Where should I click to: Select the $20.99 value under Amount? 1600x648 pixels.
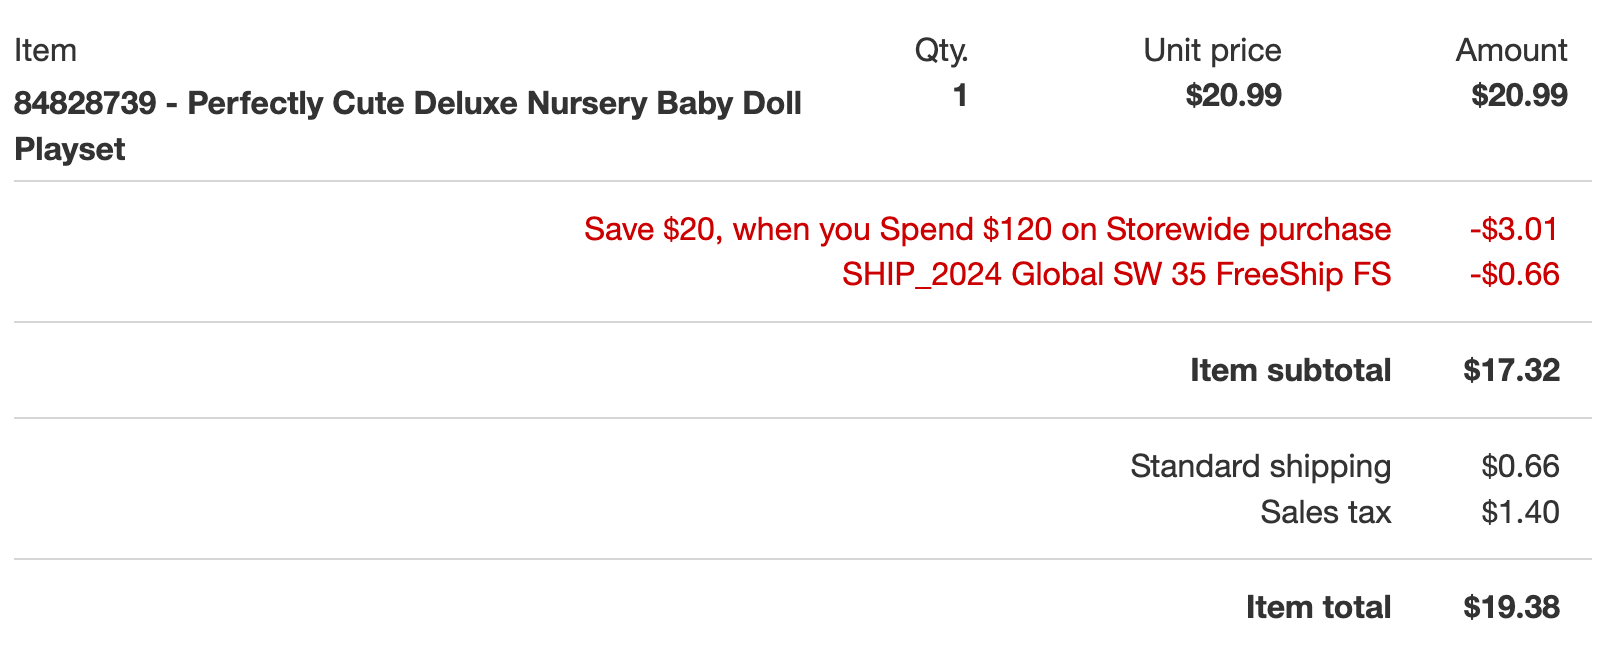tap(1519, 96)
